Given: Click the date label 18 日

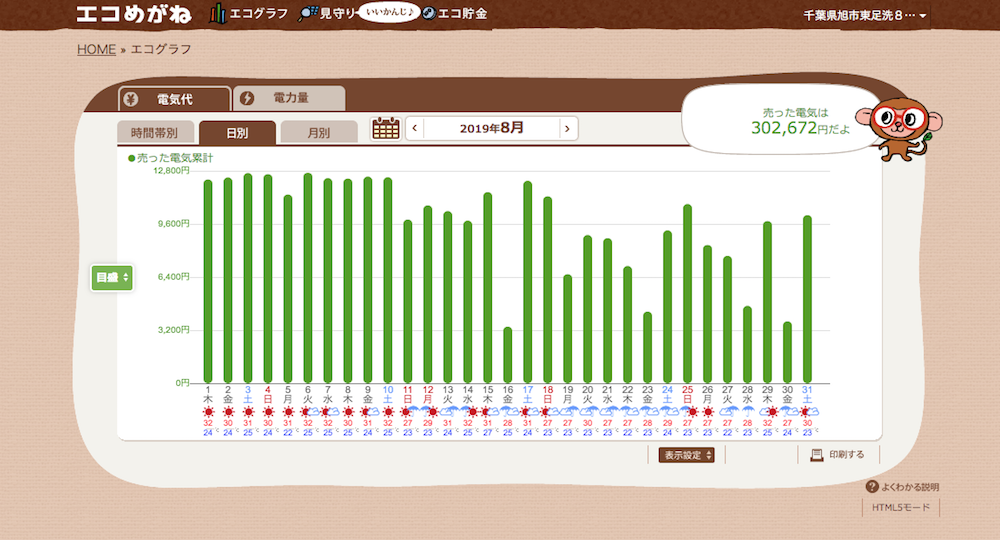Looking at the screenshot, I should point(548,394).
